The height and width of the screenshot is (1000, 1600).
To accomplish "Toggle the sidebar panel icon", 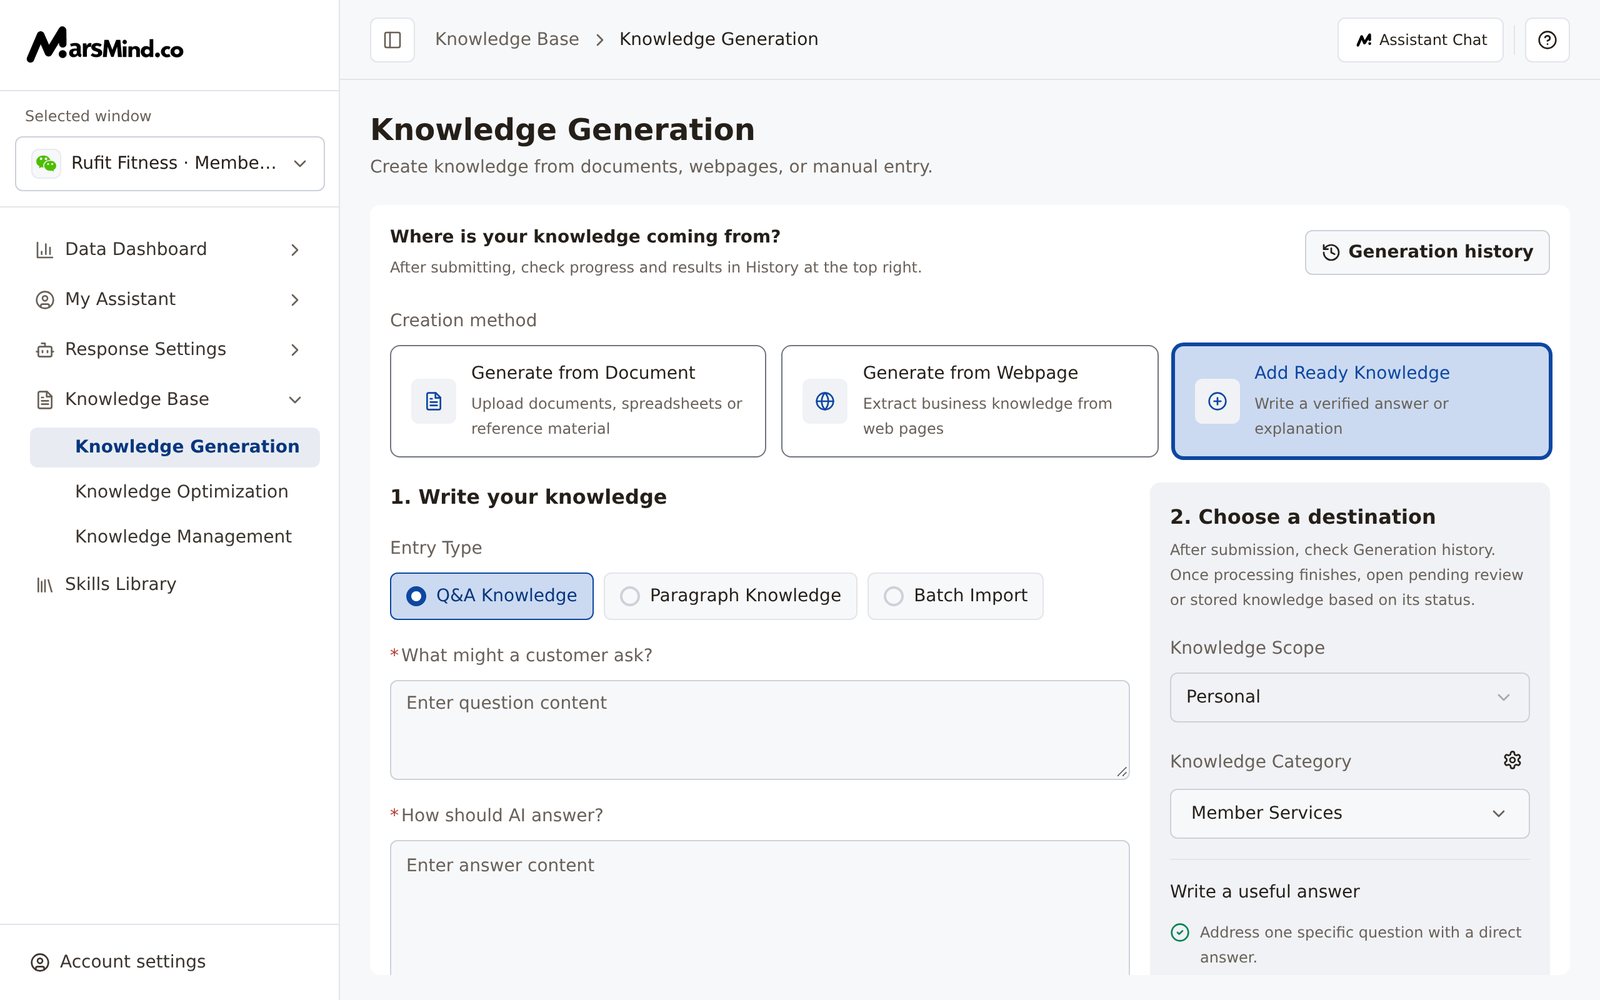I will (x=392, y=40).
